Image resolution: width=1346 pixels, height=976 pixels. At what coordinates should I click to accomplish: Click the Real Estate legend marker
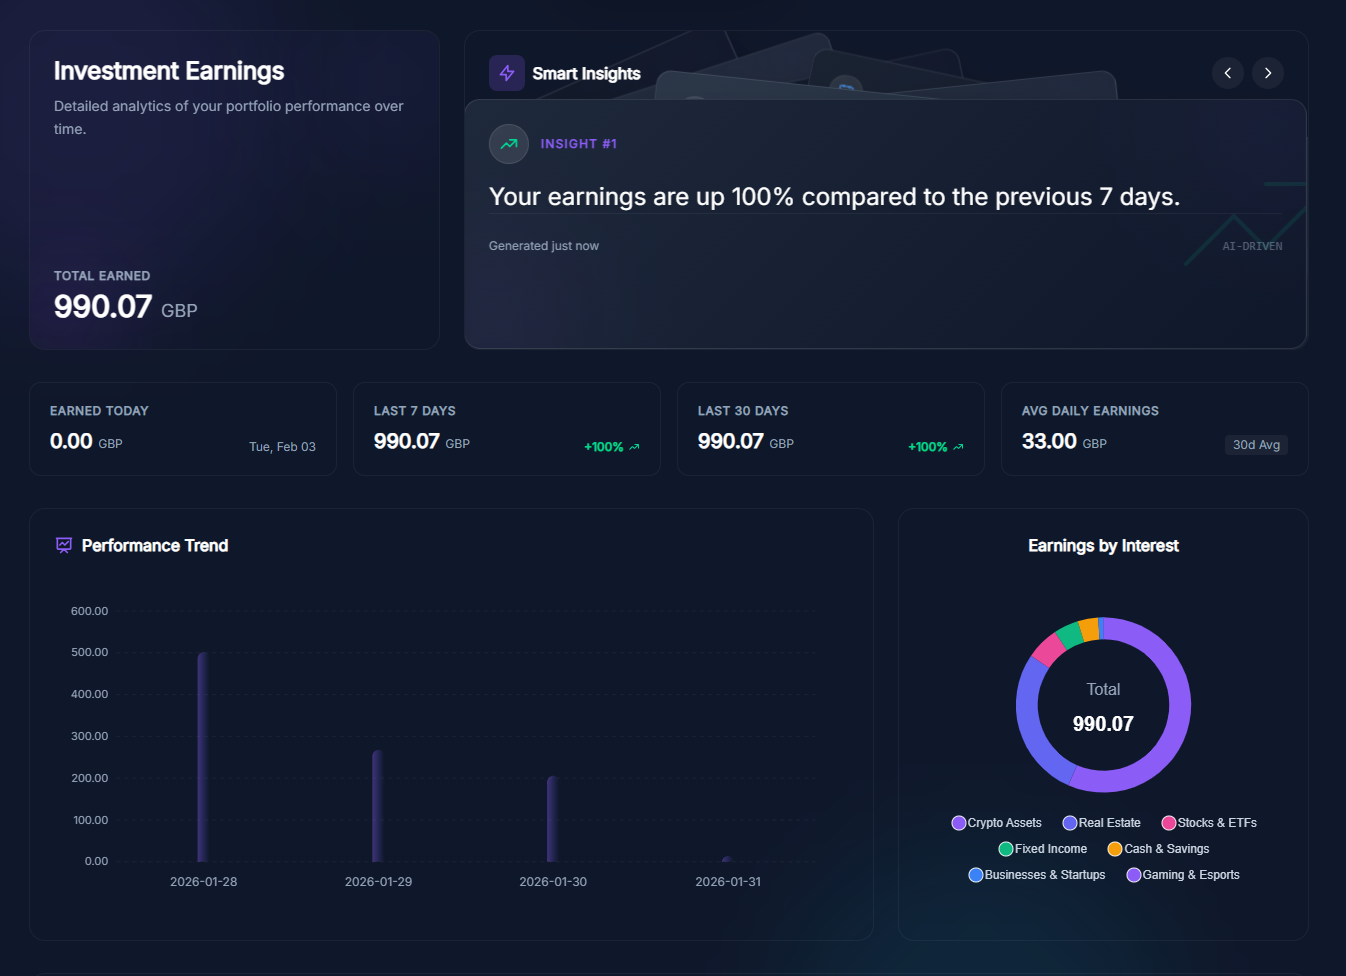1071,823
